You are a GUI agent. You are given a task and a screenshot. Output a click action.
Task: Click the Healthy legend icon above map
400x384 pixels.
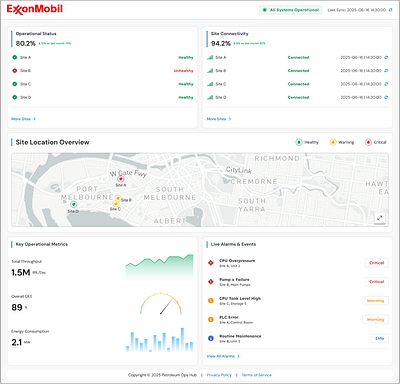[x=299, y=142]
